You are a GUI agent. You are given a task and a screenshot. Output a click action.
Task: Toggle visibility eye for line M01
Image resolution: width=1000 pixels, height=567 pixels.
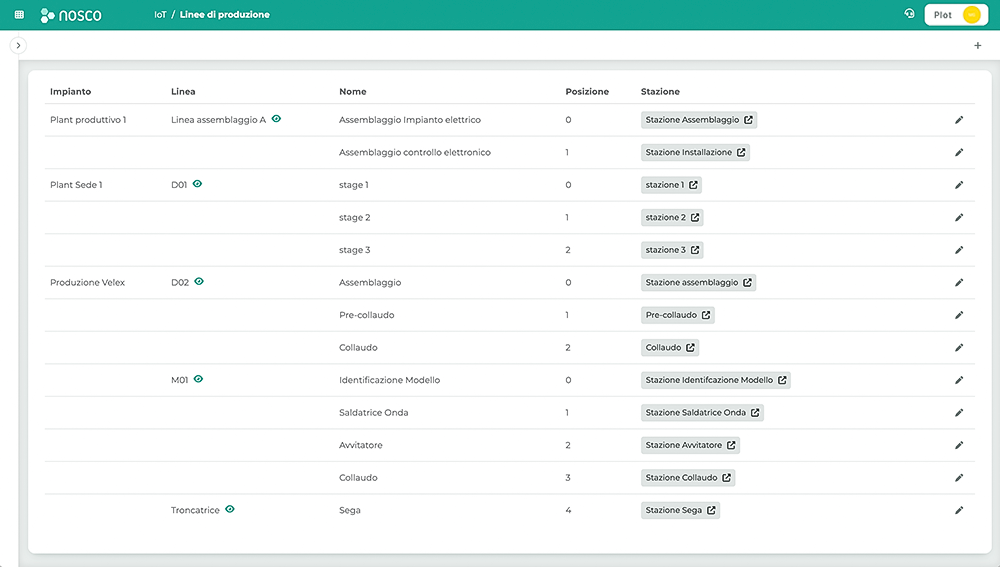pos(198,379)
